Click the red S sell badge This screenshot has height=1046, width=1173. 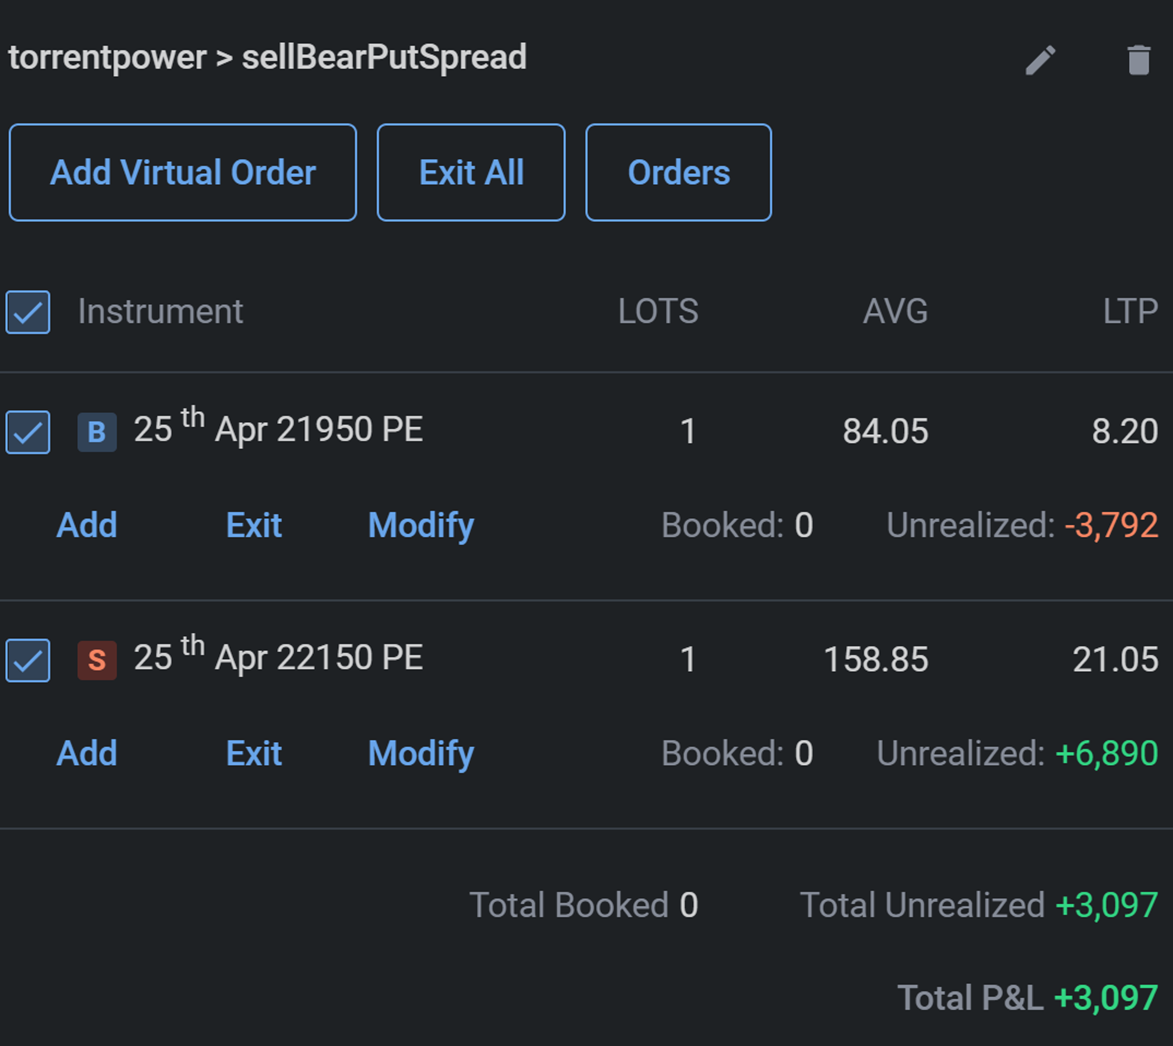click(x=97, y=660)
